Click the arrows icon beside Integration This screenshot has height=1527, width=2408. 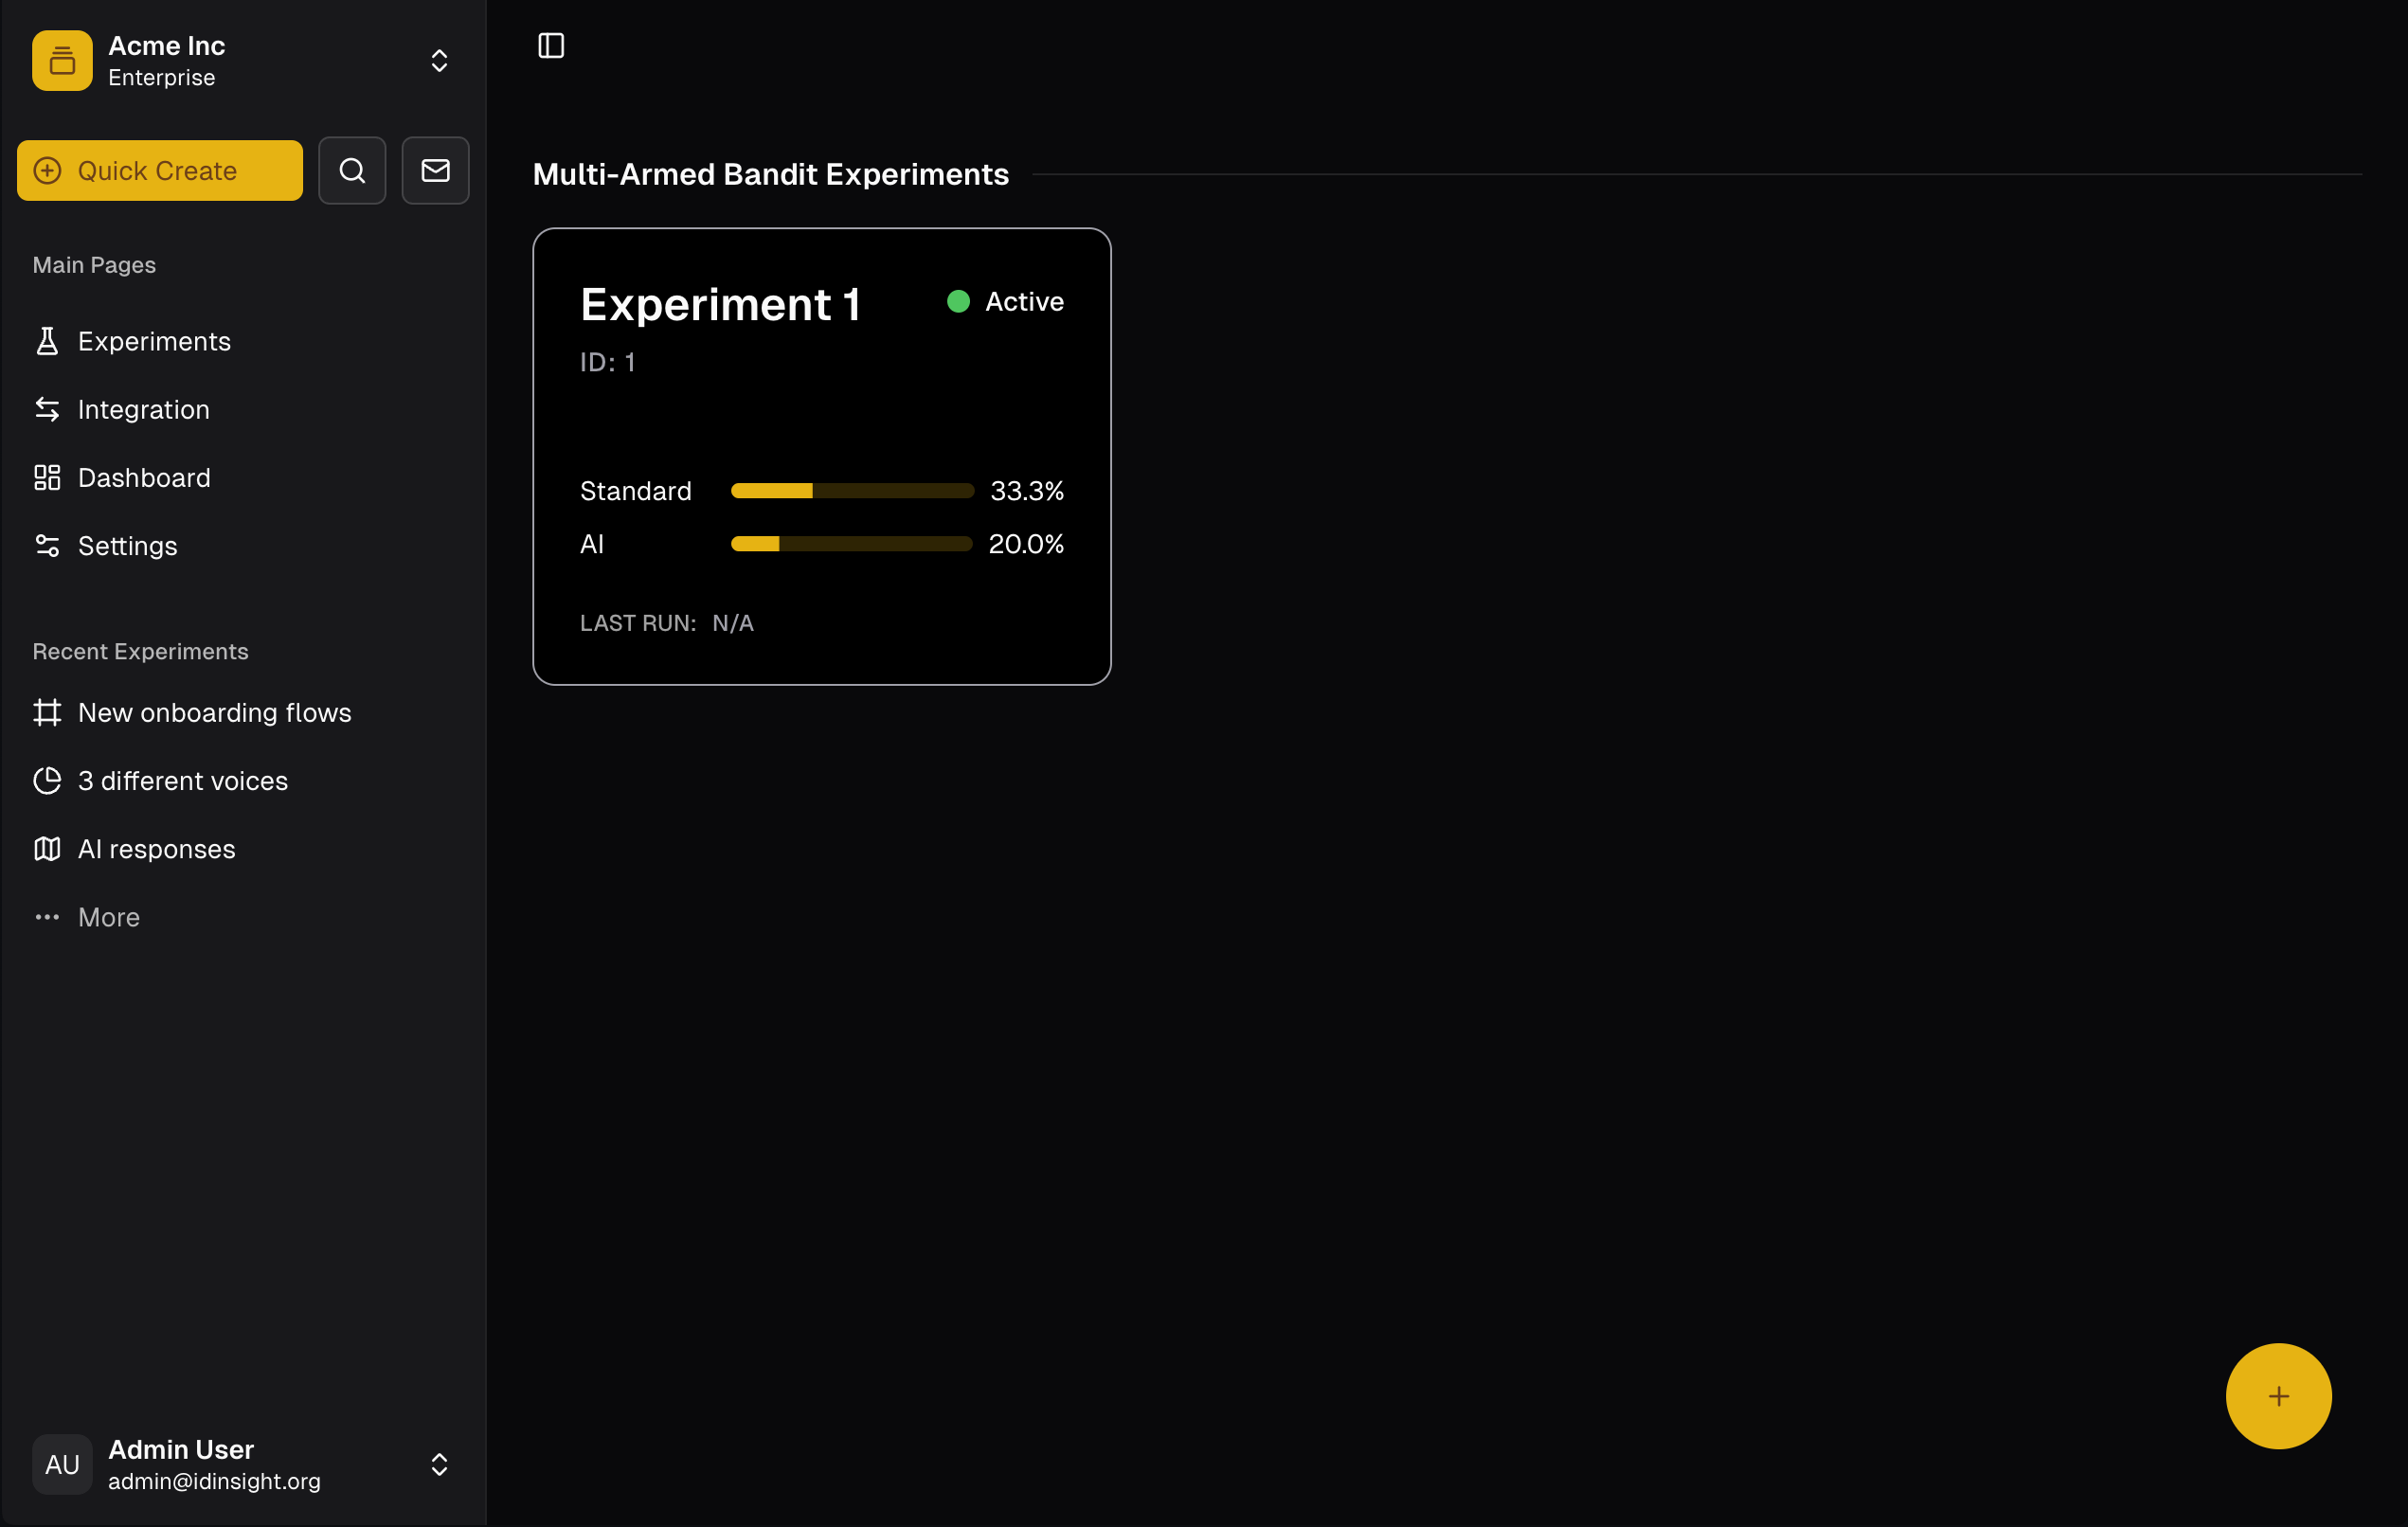coord(47,409)
